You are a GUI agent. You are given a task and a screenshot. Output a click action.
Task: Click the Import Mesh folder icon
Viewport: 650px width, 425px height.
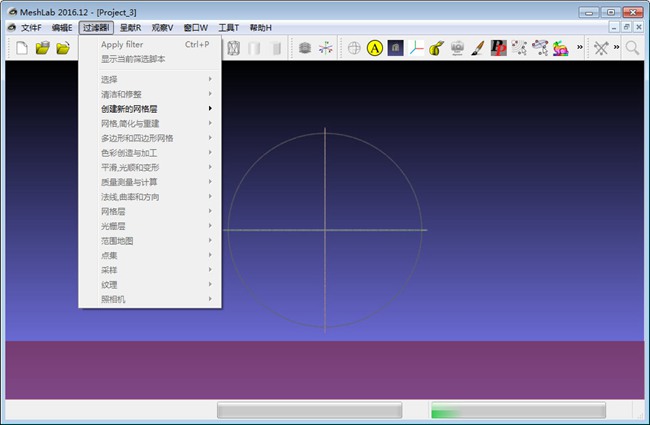pos(63,48)
